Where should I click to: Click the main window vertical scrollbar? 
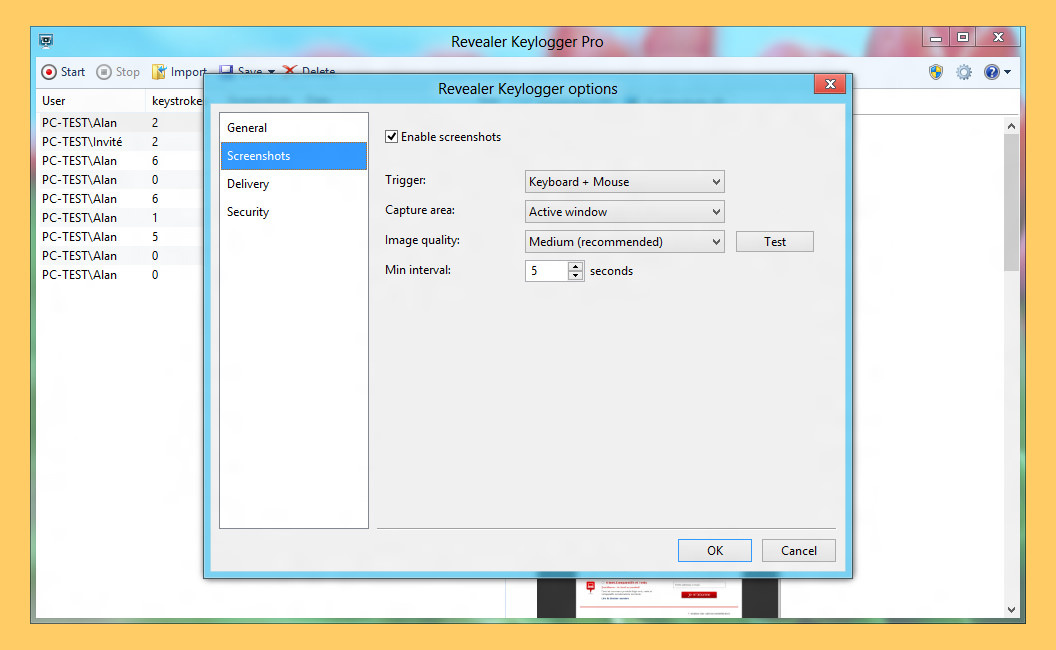(x=1010, y=200)
